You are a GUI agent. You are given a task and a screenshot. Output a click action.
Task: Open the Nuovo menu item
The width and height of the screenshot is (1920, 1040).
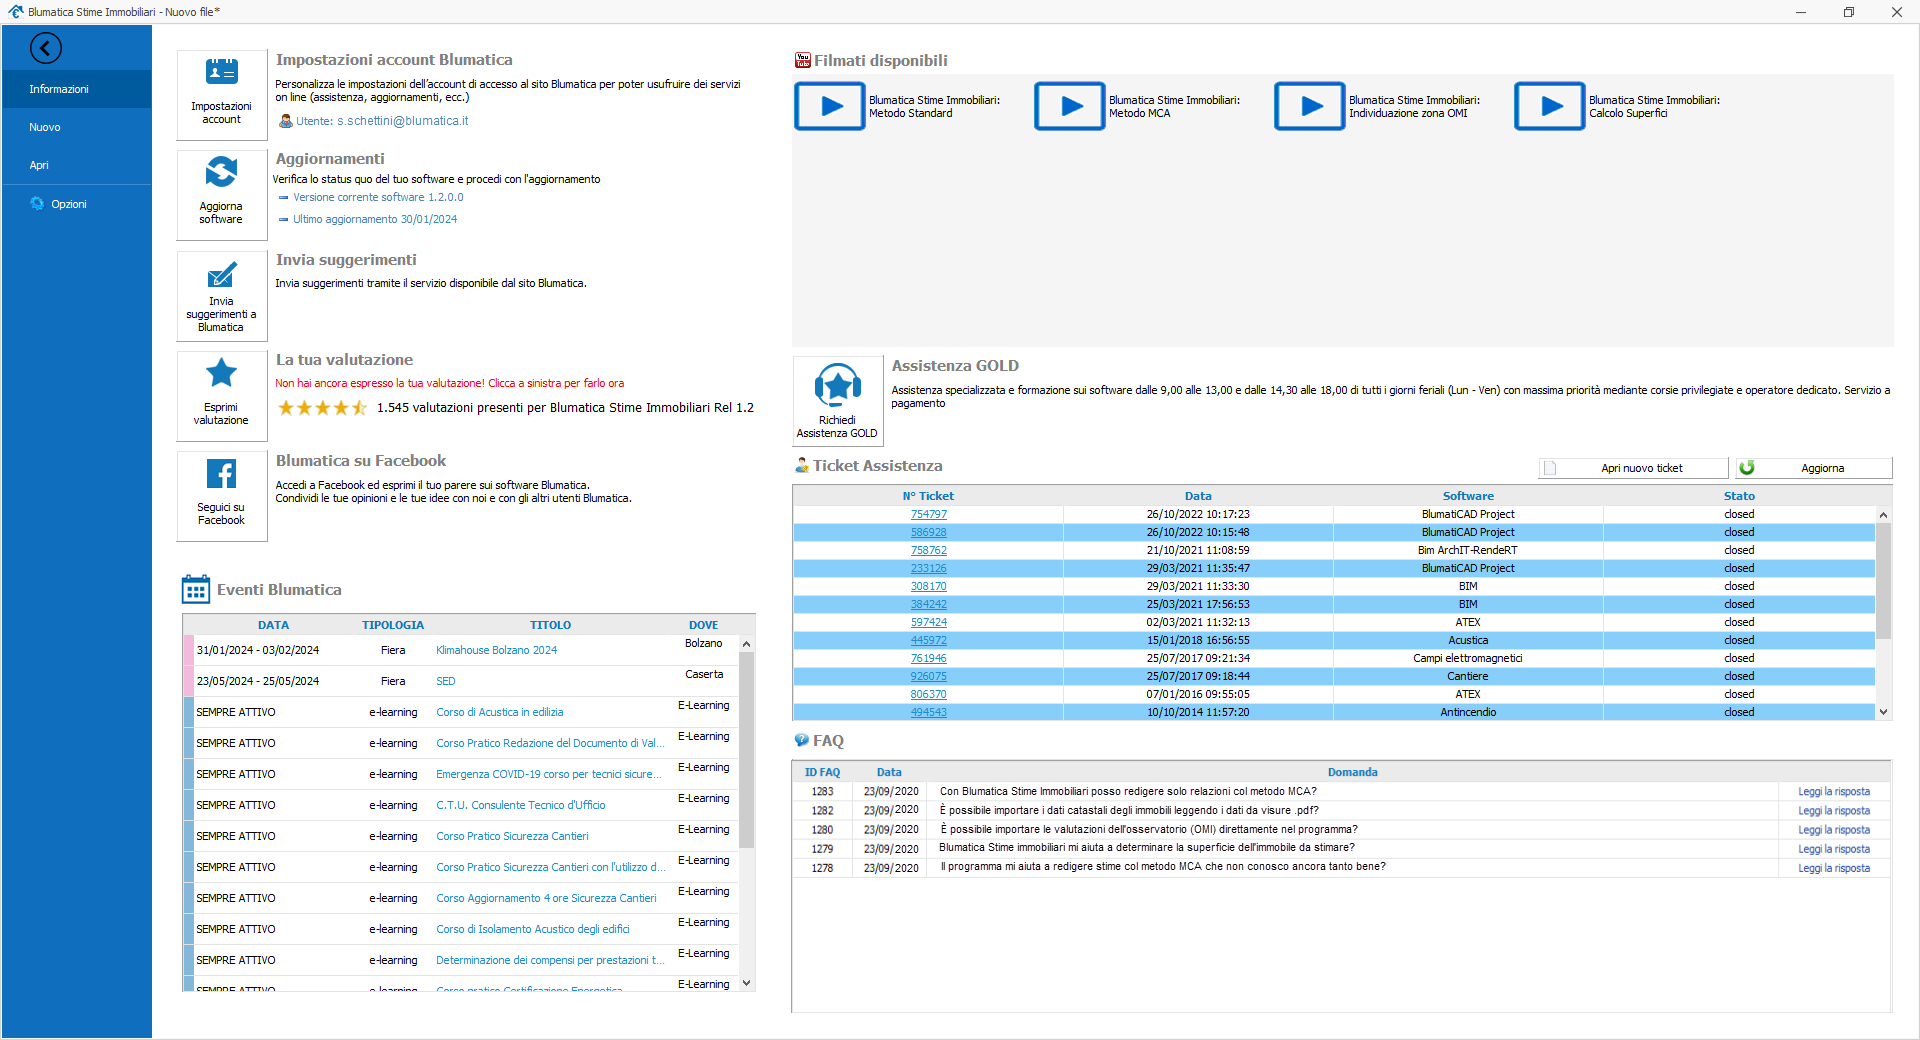45,127
